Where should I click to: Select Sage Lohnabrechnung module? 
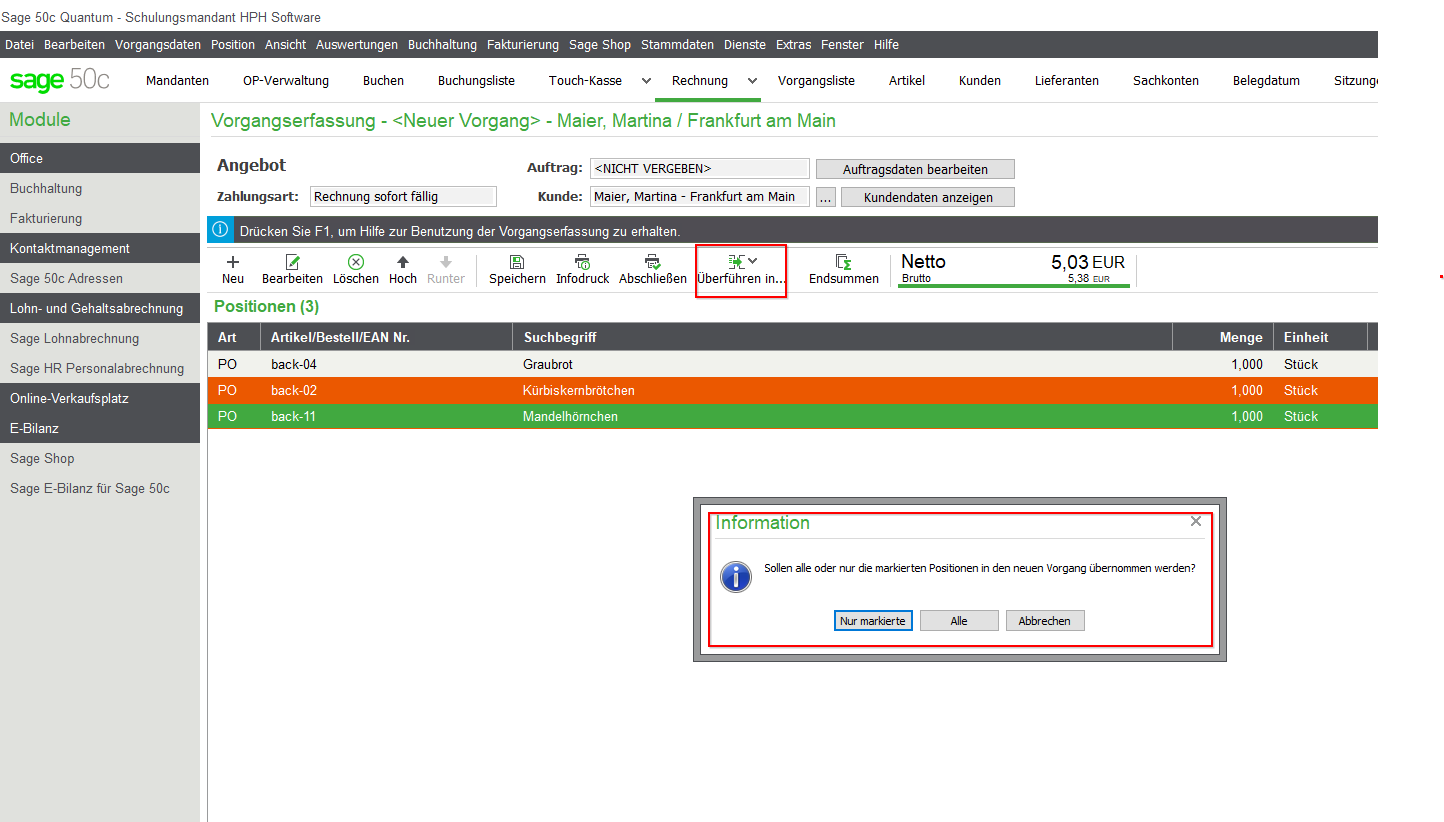(100, 338)
